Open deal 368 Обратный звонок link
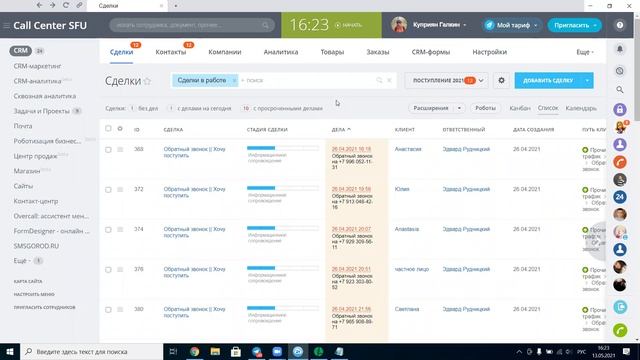Screen dimensions: 640x360 pos(194,152)
